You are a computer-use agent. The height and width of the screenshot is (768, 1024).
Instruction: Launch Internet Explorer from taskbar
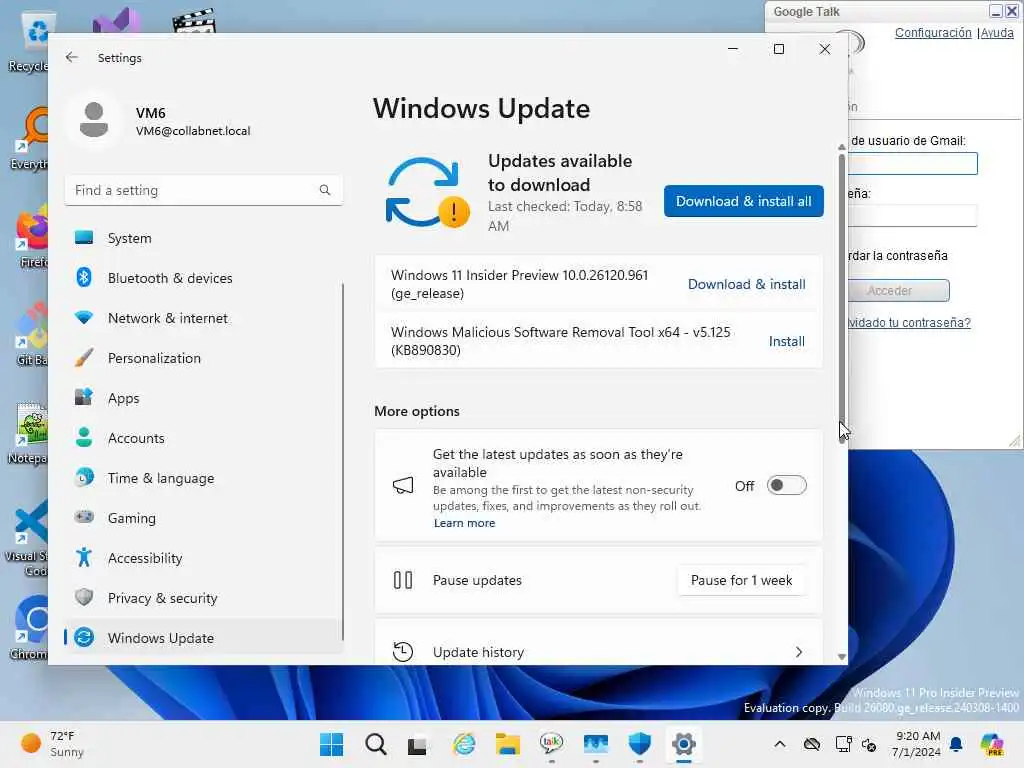point(464,744)
